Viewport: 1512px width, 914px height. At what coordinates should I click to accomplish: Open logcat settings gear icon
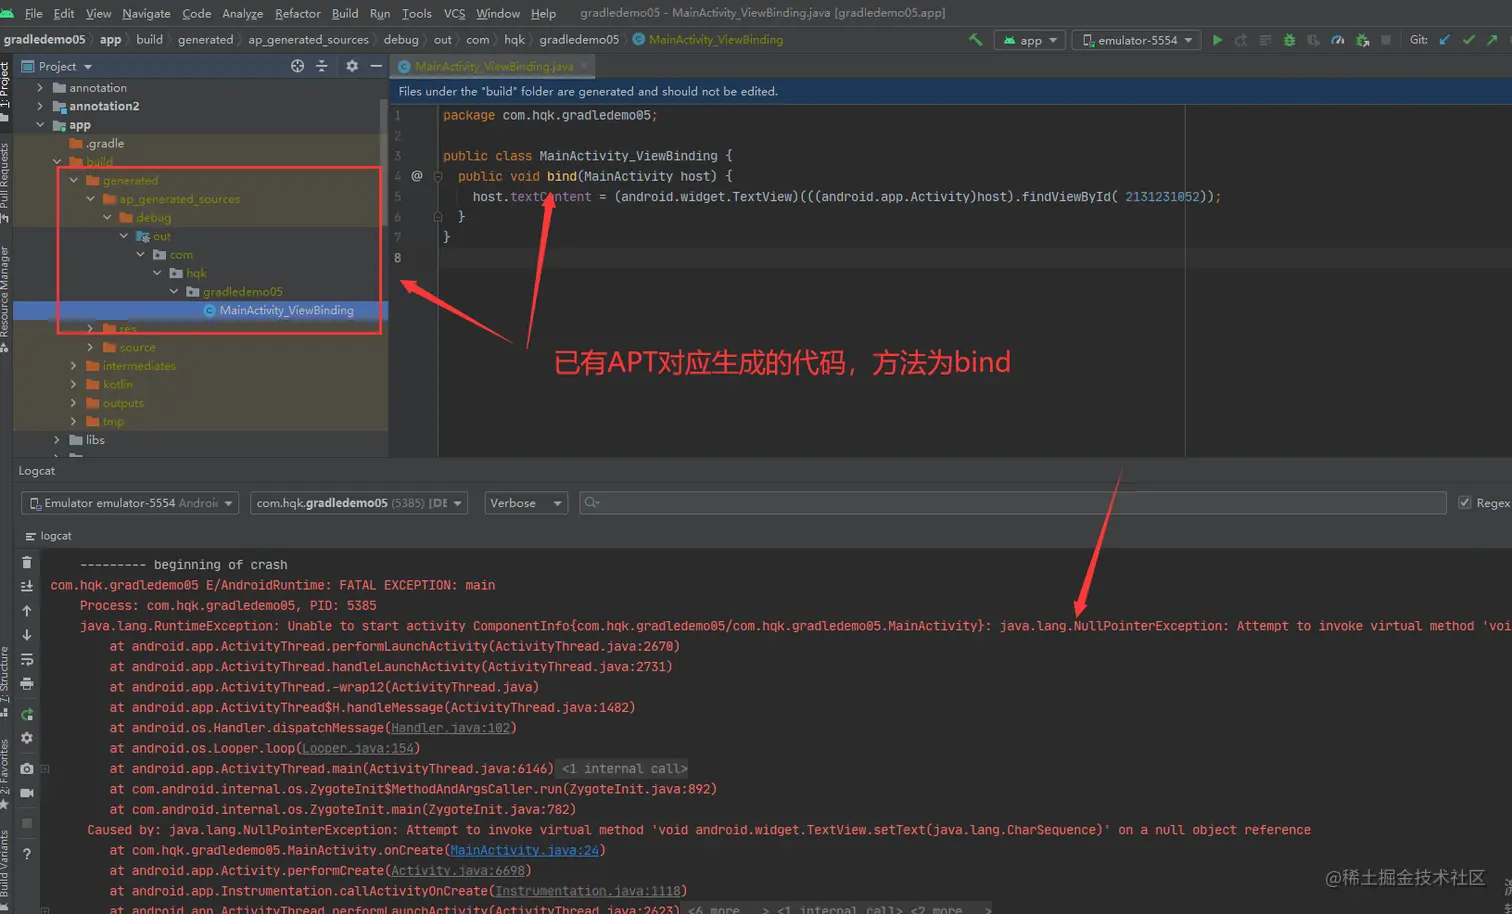pyautogui.click(x=27, y=738)
